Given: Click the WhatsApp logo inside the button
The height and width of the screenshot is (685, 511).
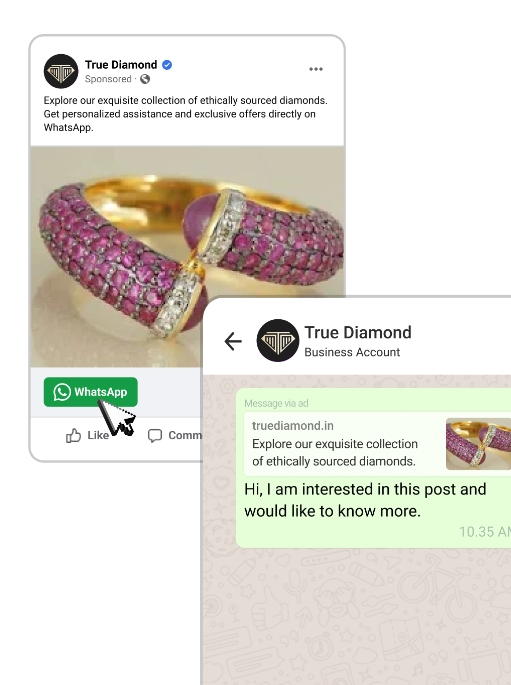Looking at the screenshot, I should click(62, 392).
